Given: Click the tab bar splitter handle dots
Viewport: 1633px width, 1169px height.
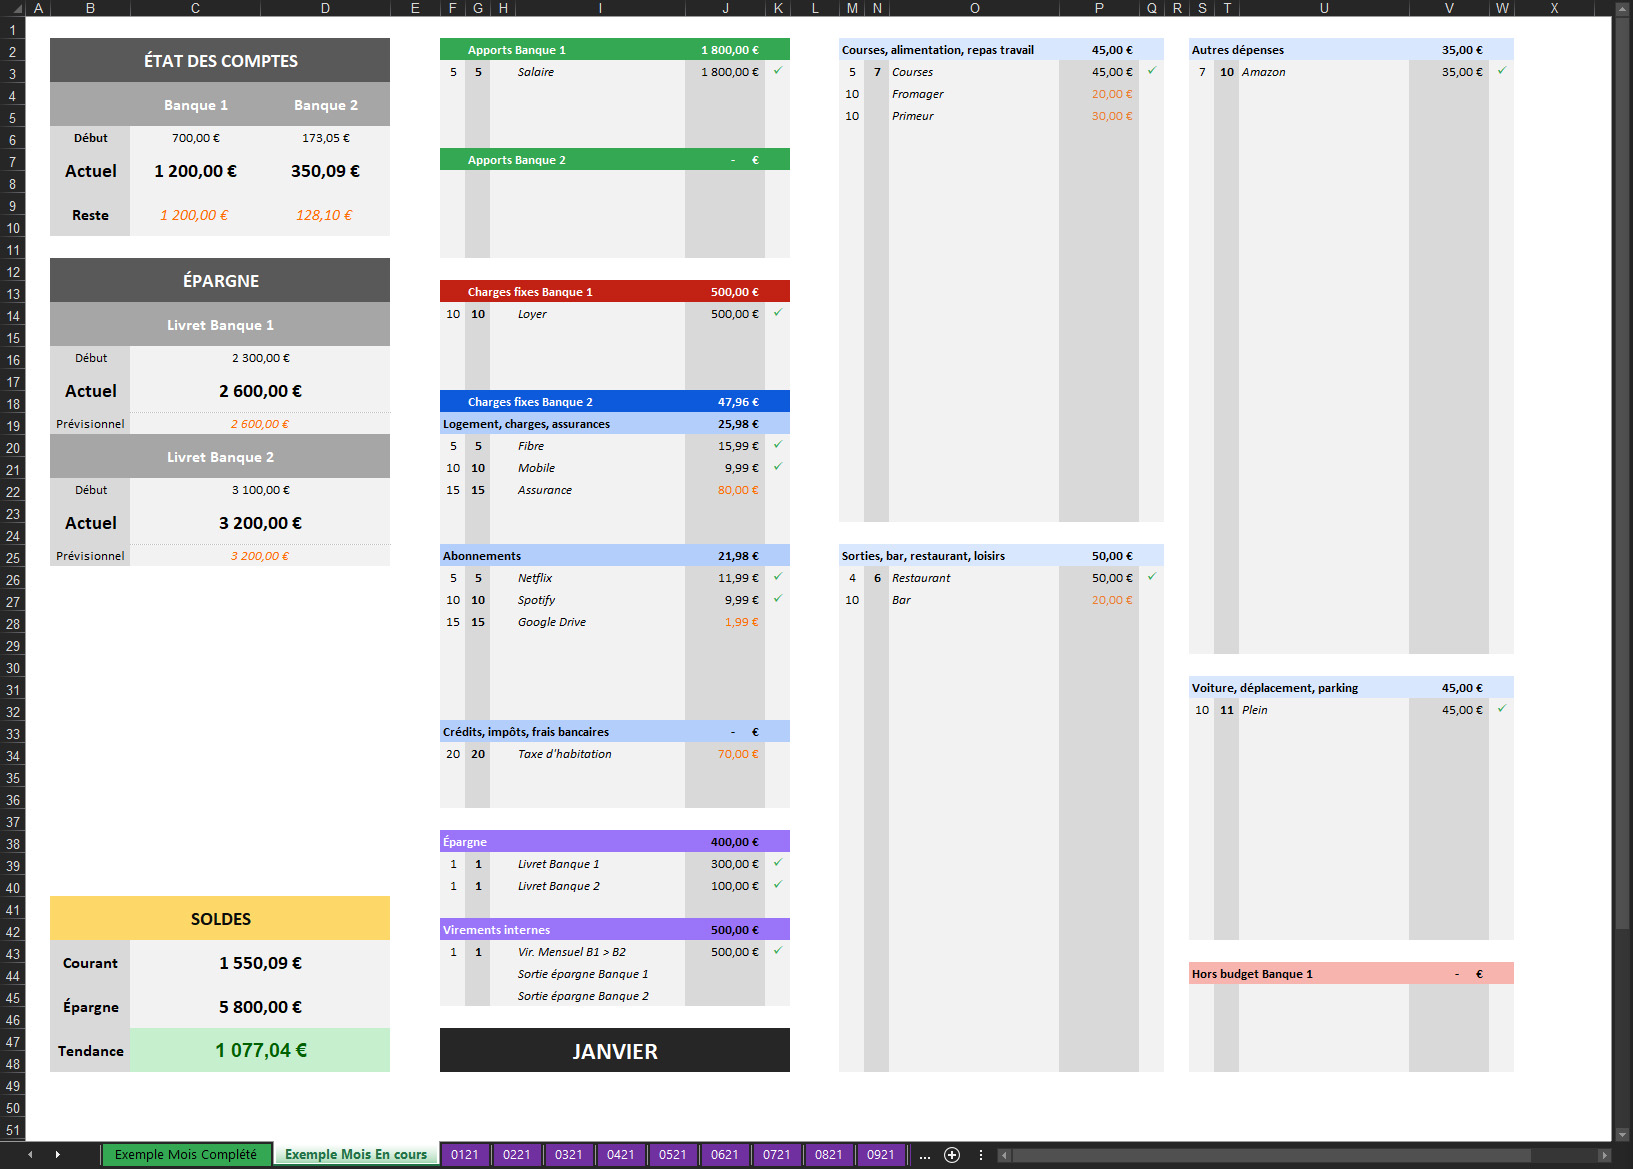Looking at the screenshot, I should point(981,1155).
